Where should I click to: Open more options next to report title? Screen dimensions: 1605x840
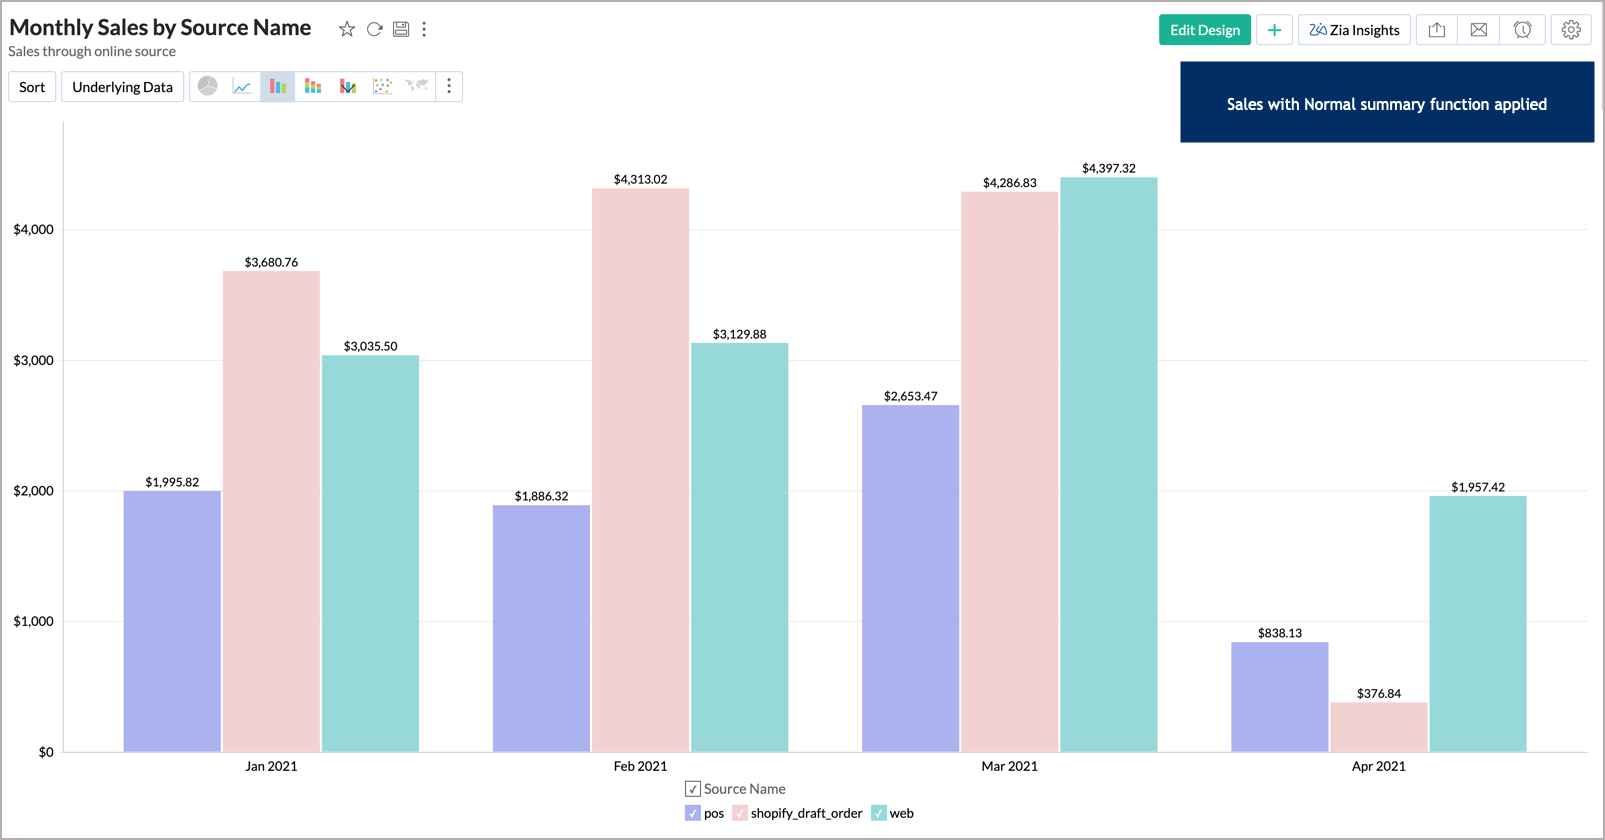tap(424, 29)
